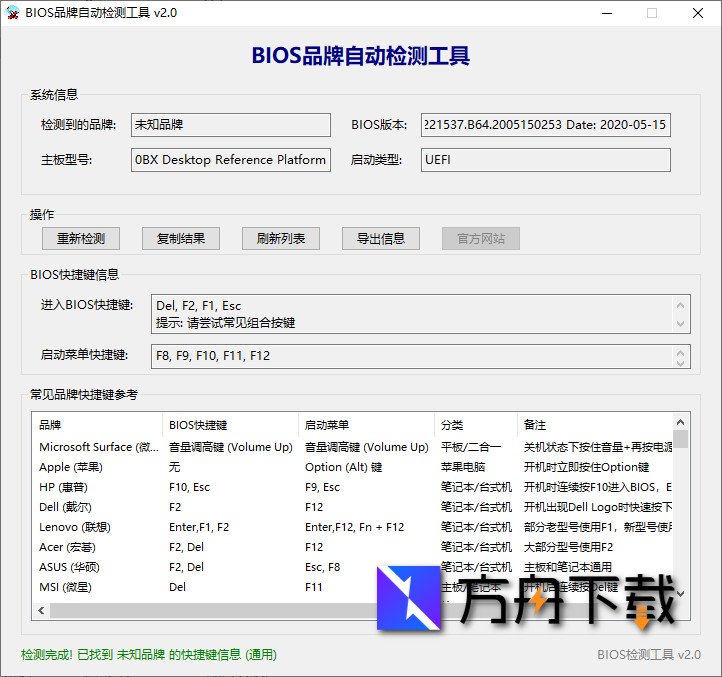This screenshot has width=722, height=677.
Task: Select the Apple (苹果) row
Action: [352, 467]
